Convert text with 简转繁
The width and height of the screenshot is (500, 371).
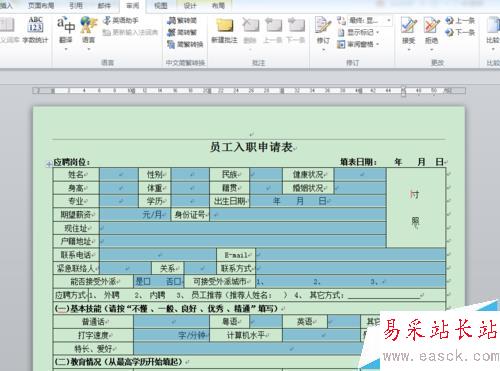(x=182, y=32)
